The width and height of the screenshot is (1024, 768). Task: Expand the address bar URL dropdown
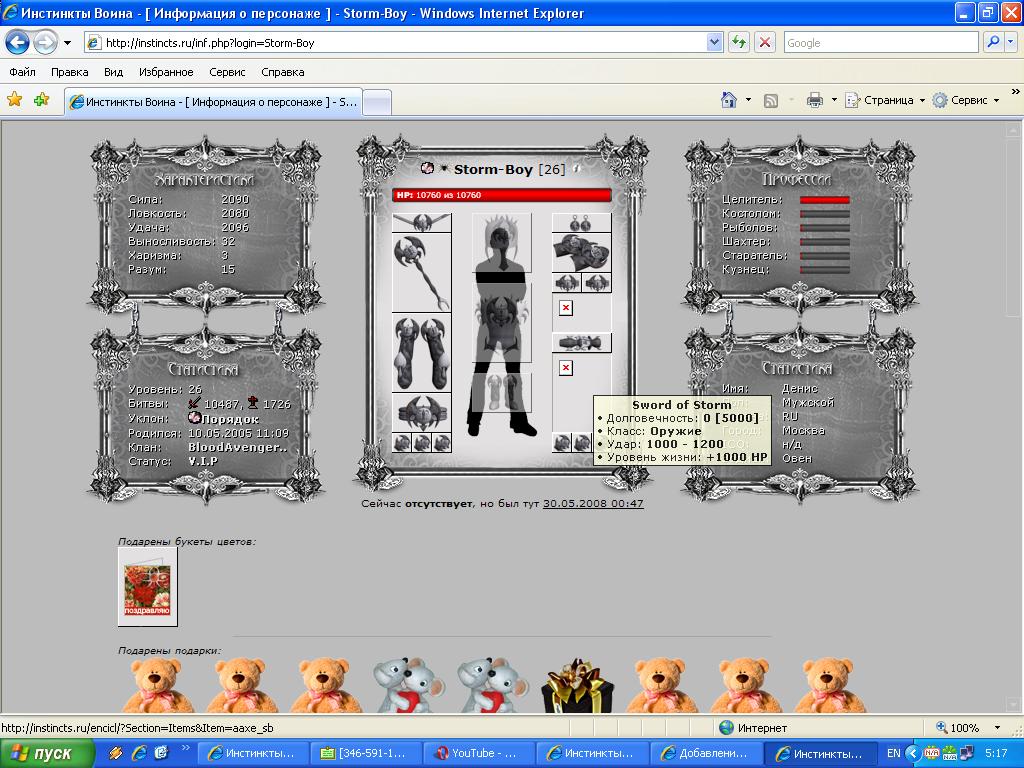[x=714, y=43]
